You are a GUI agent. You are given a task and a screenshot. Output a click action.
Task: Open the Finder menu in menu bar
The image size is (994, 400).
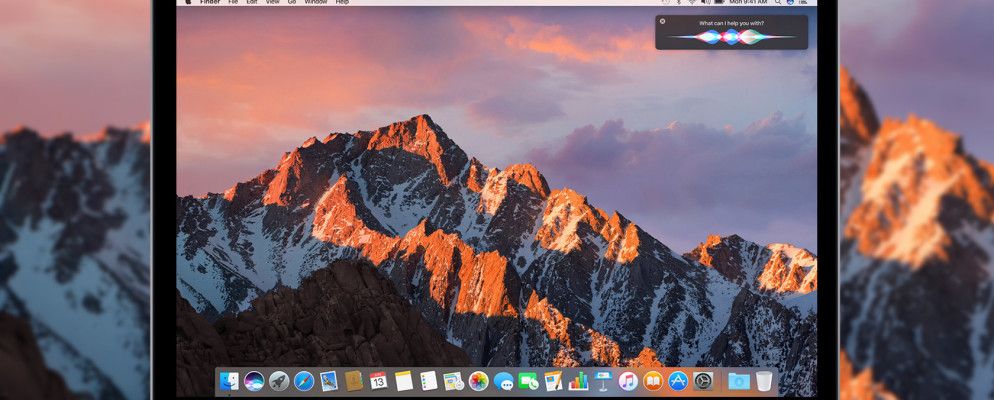coord(210,3)
